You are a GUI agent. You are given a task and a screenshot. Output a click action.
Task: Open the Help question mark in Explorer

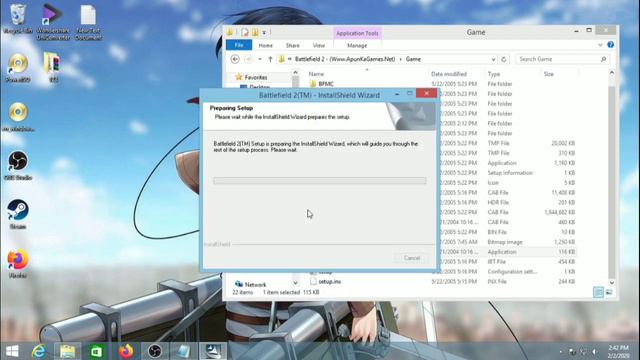[x=610, y=44]
